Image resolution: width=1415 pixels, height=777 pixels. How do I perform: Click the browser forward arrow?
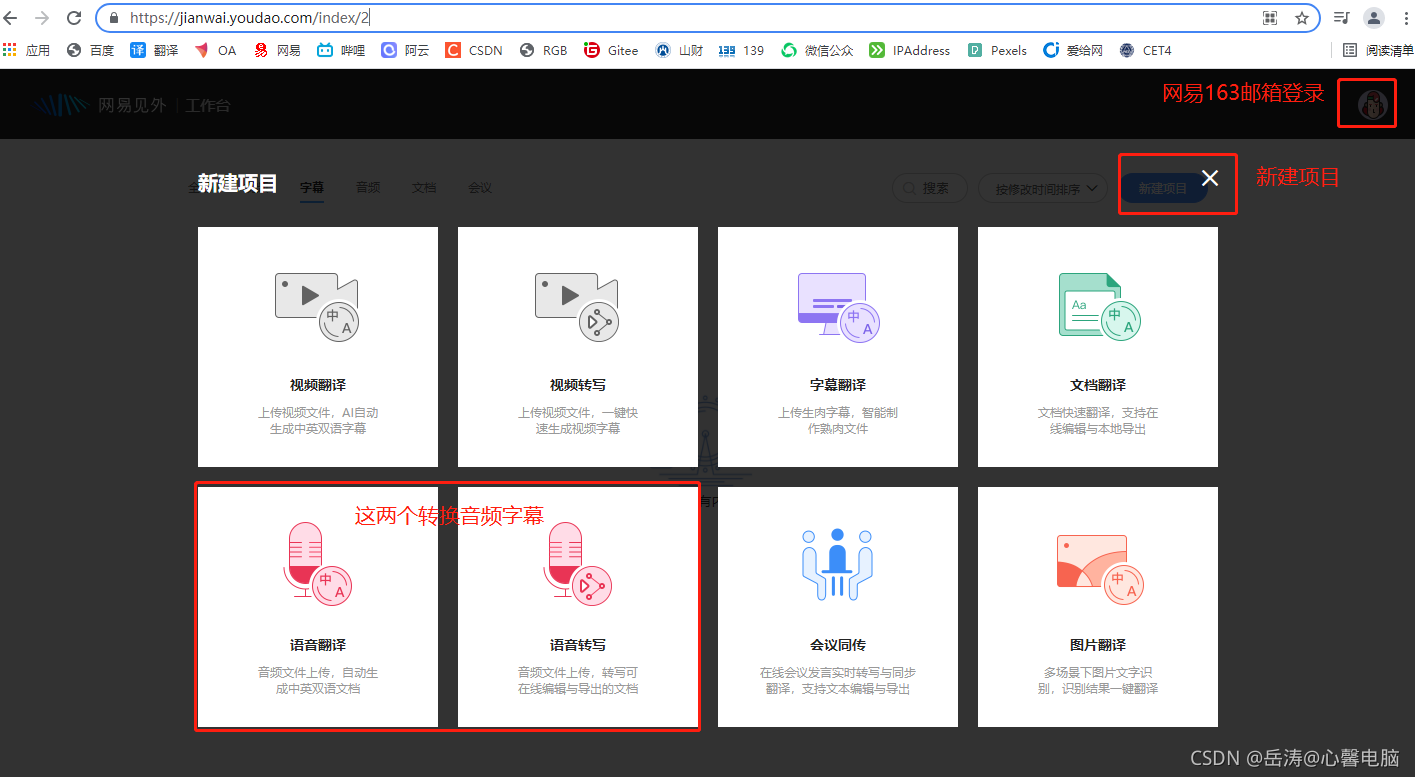(42, 18)
